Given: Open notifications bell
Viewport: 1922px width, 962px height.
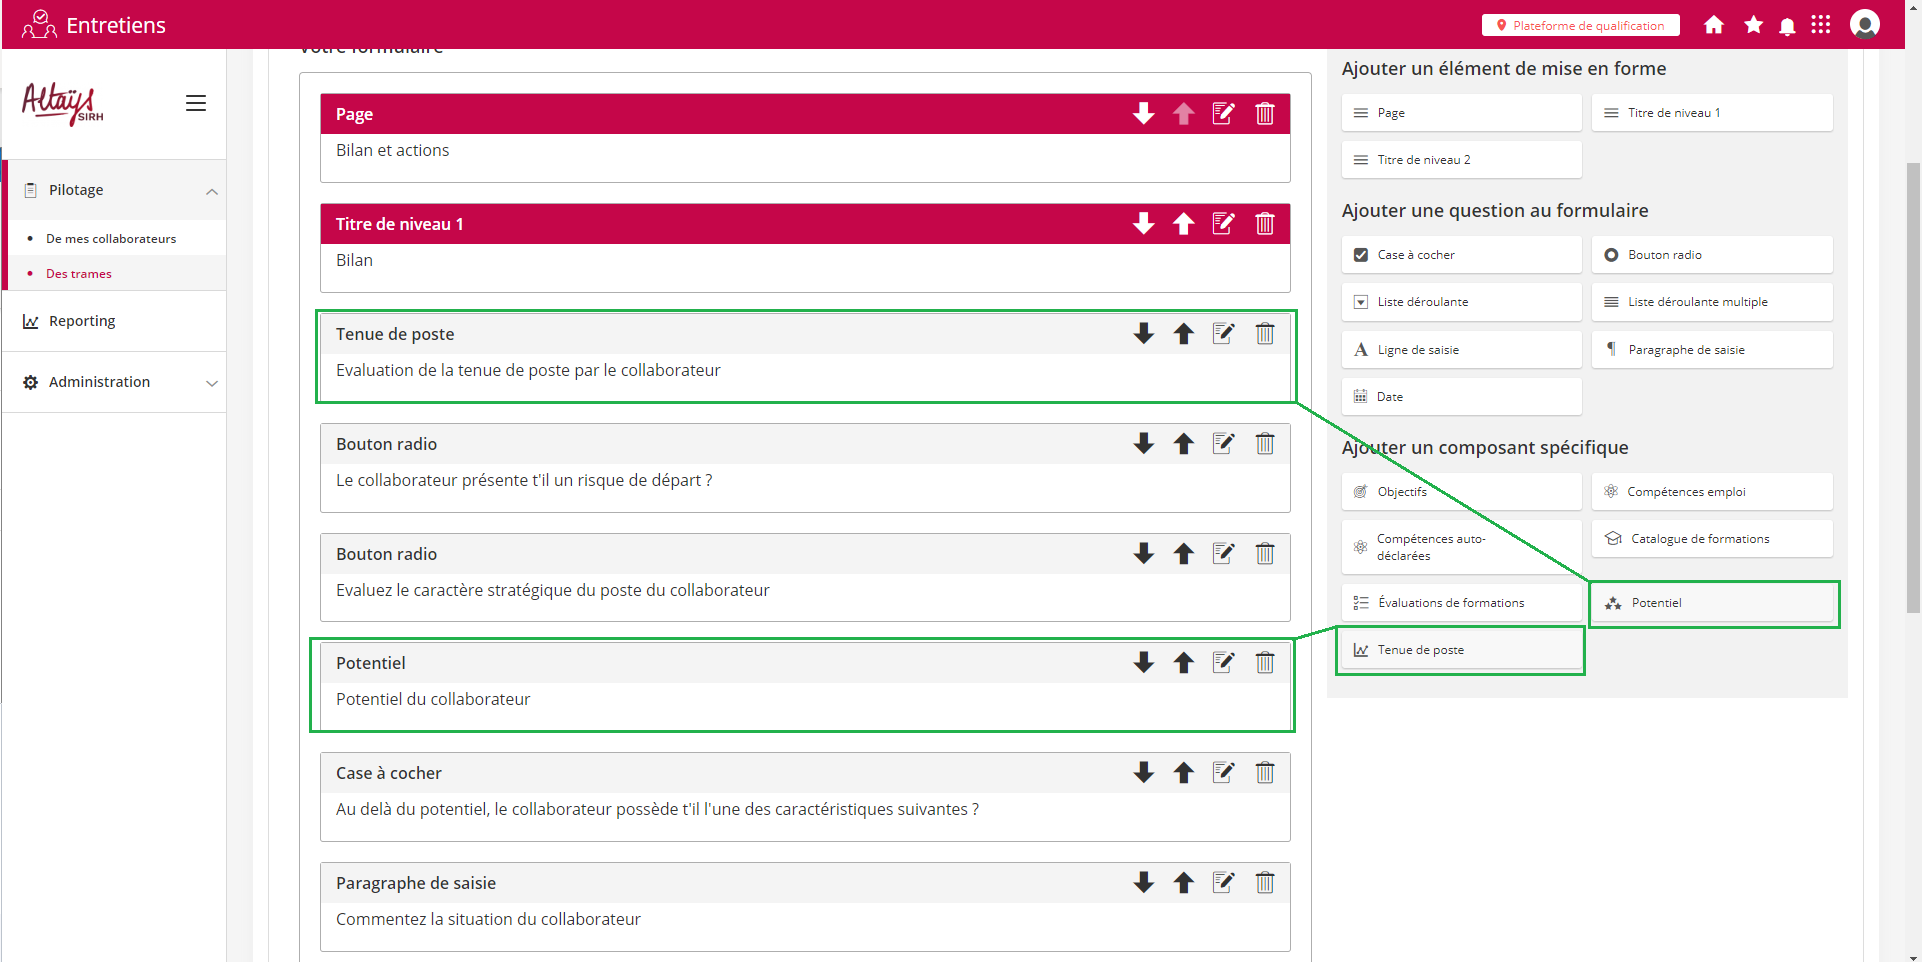Looking at the screenshot, I should pyautogui.click(x=1787, y=26).
